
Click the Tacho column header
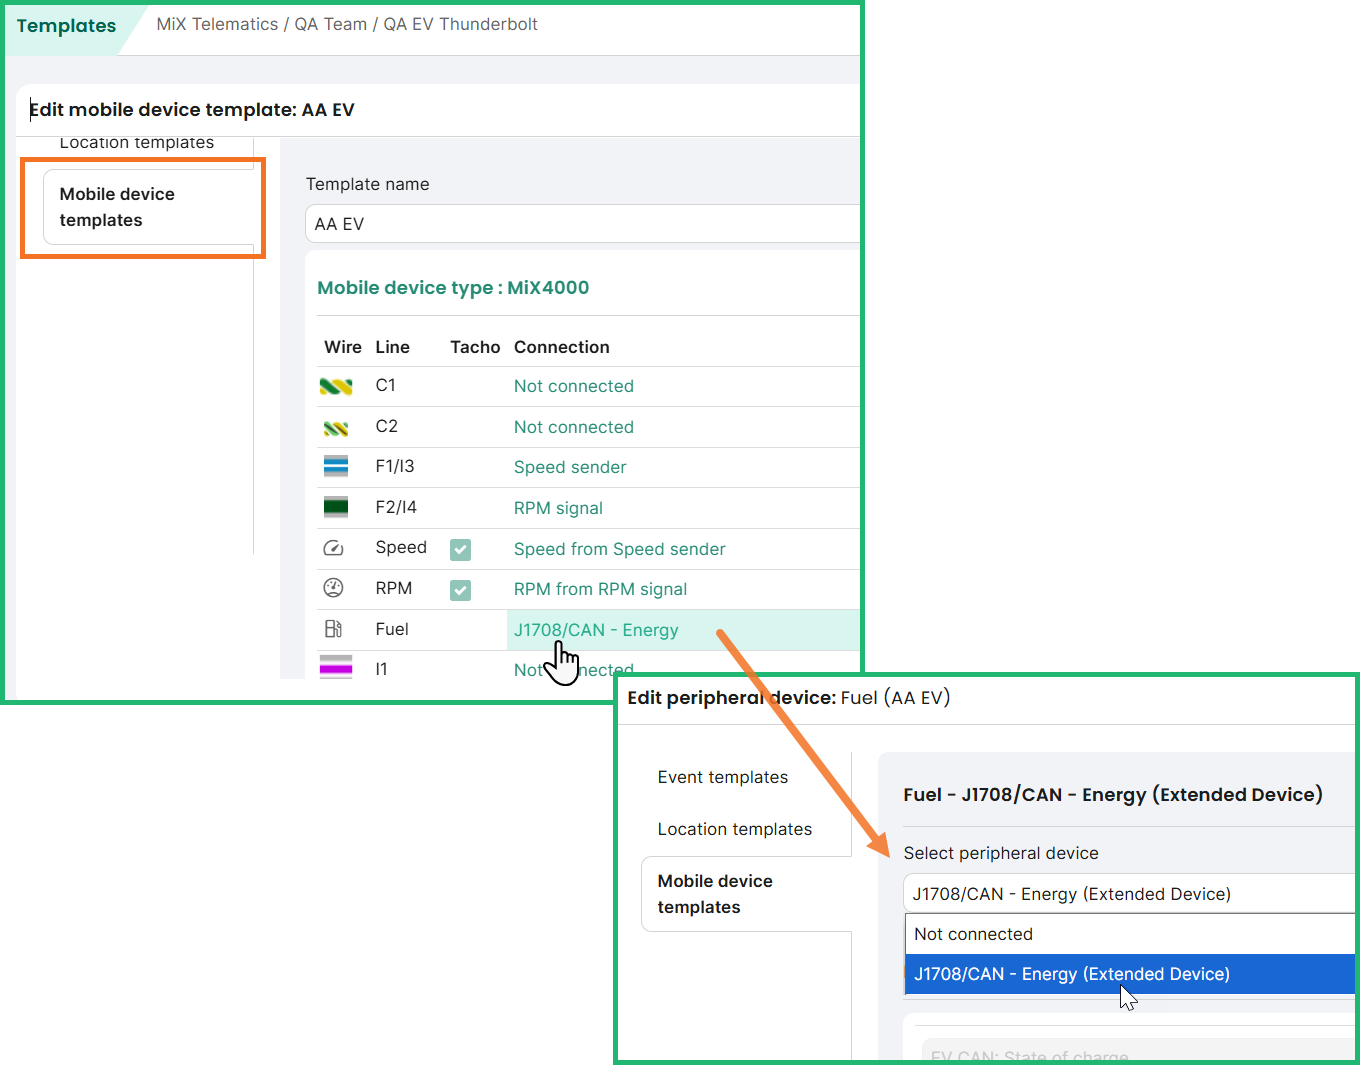coord(475,347)
